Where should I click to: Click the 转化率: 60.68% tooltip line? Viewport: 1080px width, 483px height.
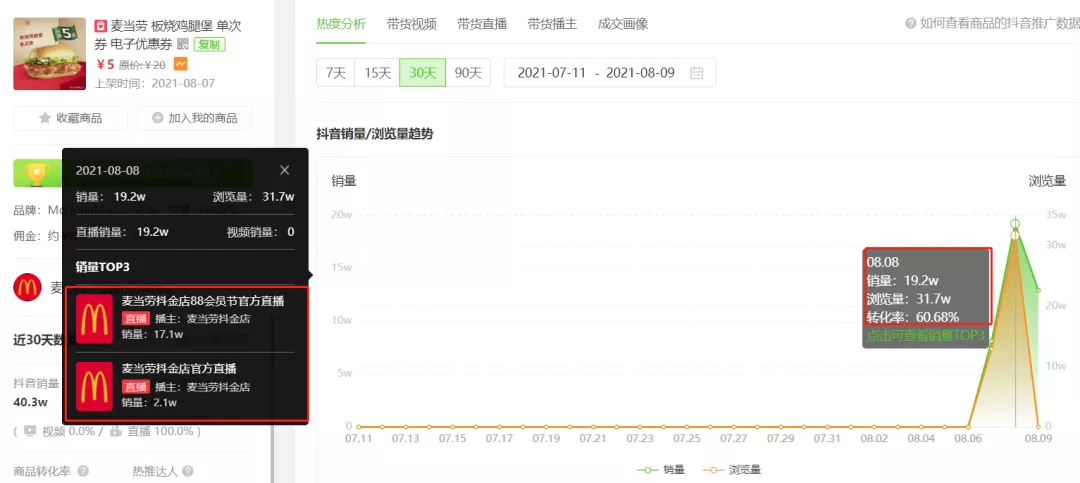913,317
